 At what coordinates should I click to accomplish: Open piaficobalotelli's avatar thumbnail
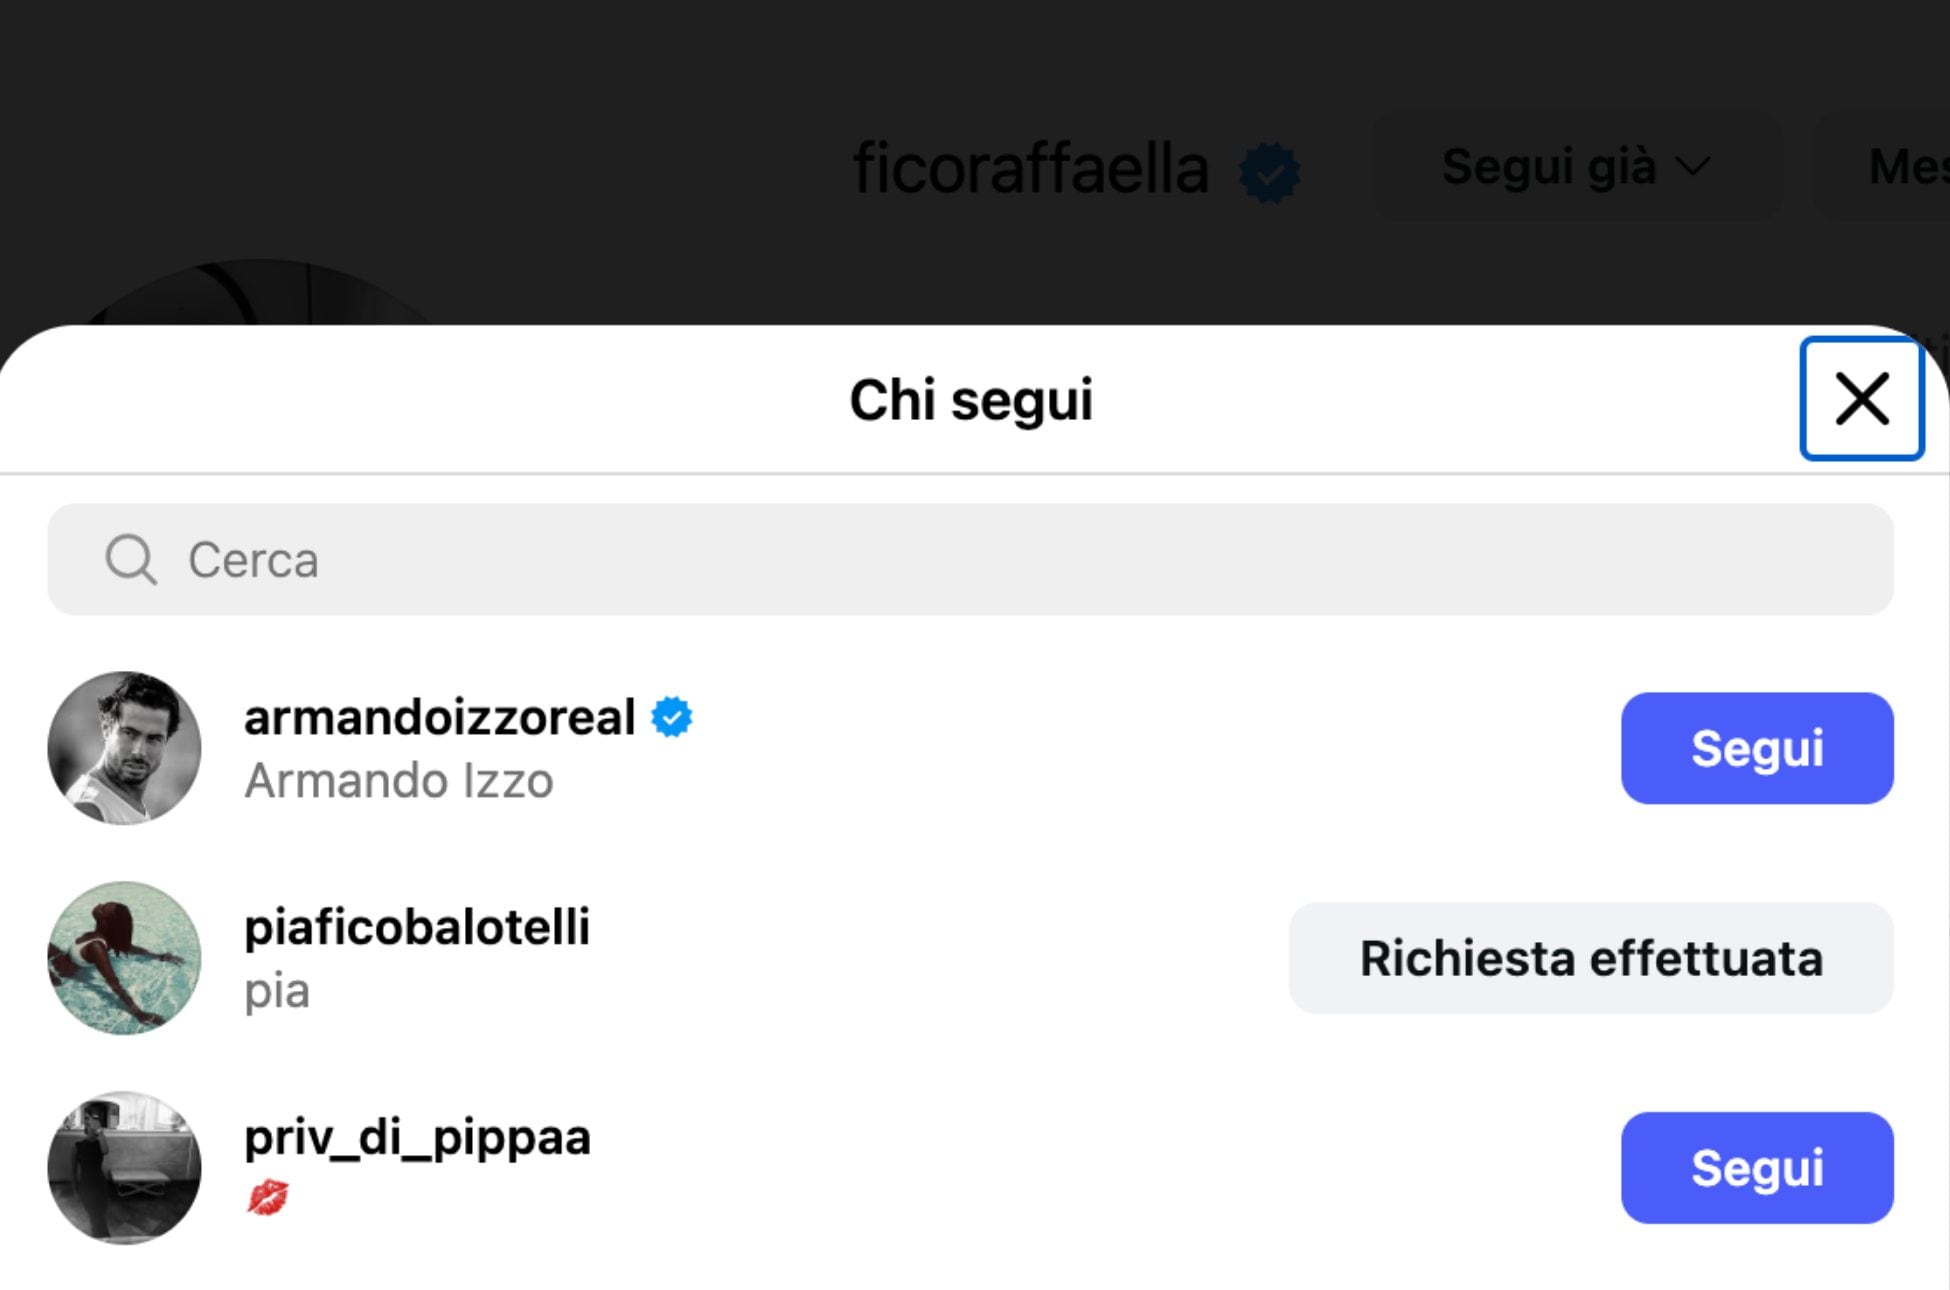click(x=124, y=958)
